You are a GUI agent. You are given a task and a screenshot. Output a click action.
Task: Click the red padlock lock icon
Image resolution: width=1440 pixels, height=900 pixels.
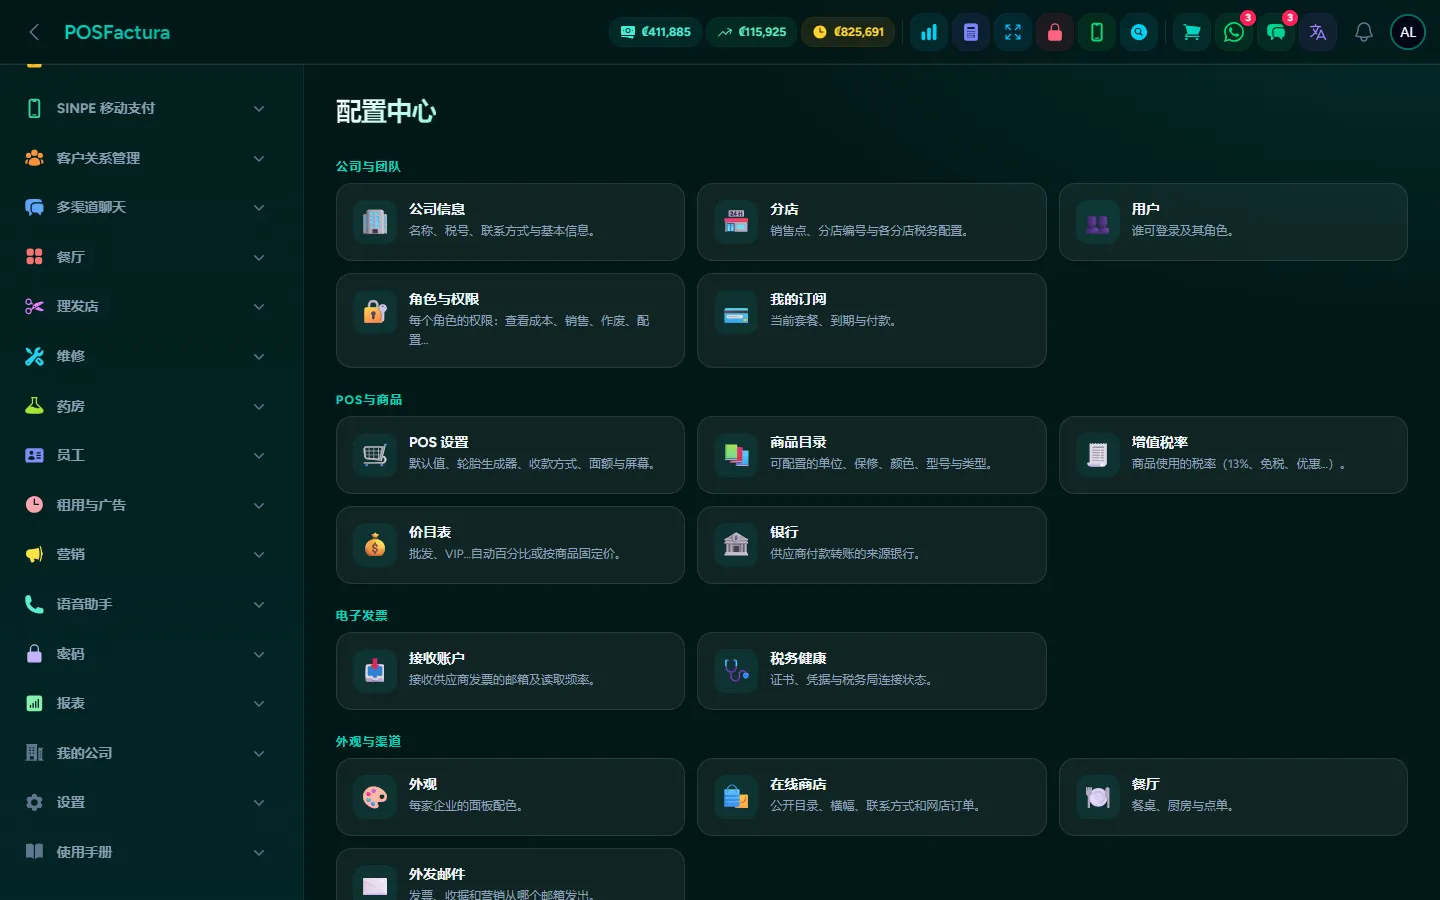click(1055, 32)
